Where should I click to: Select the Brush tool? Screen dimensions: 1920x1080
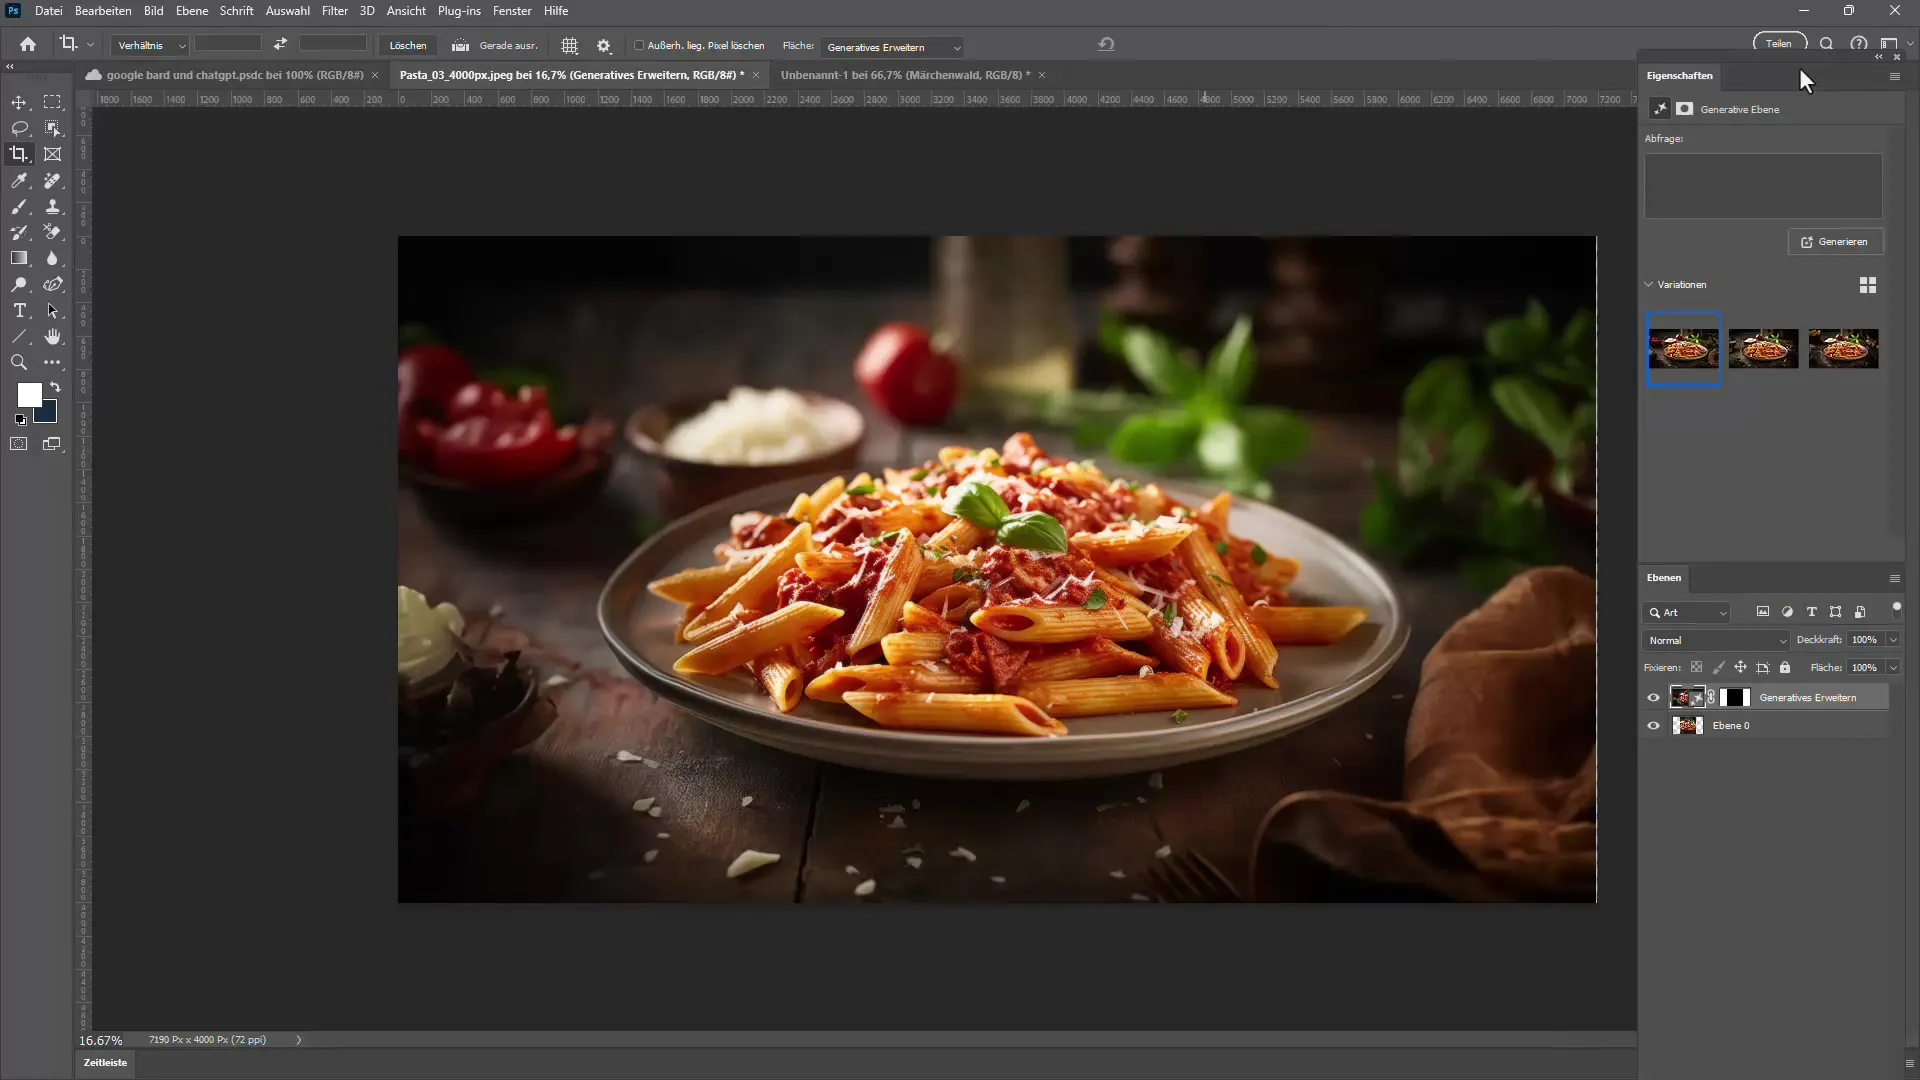[x=19, y=206]
